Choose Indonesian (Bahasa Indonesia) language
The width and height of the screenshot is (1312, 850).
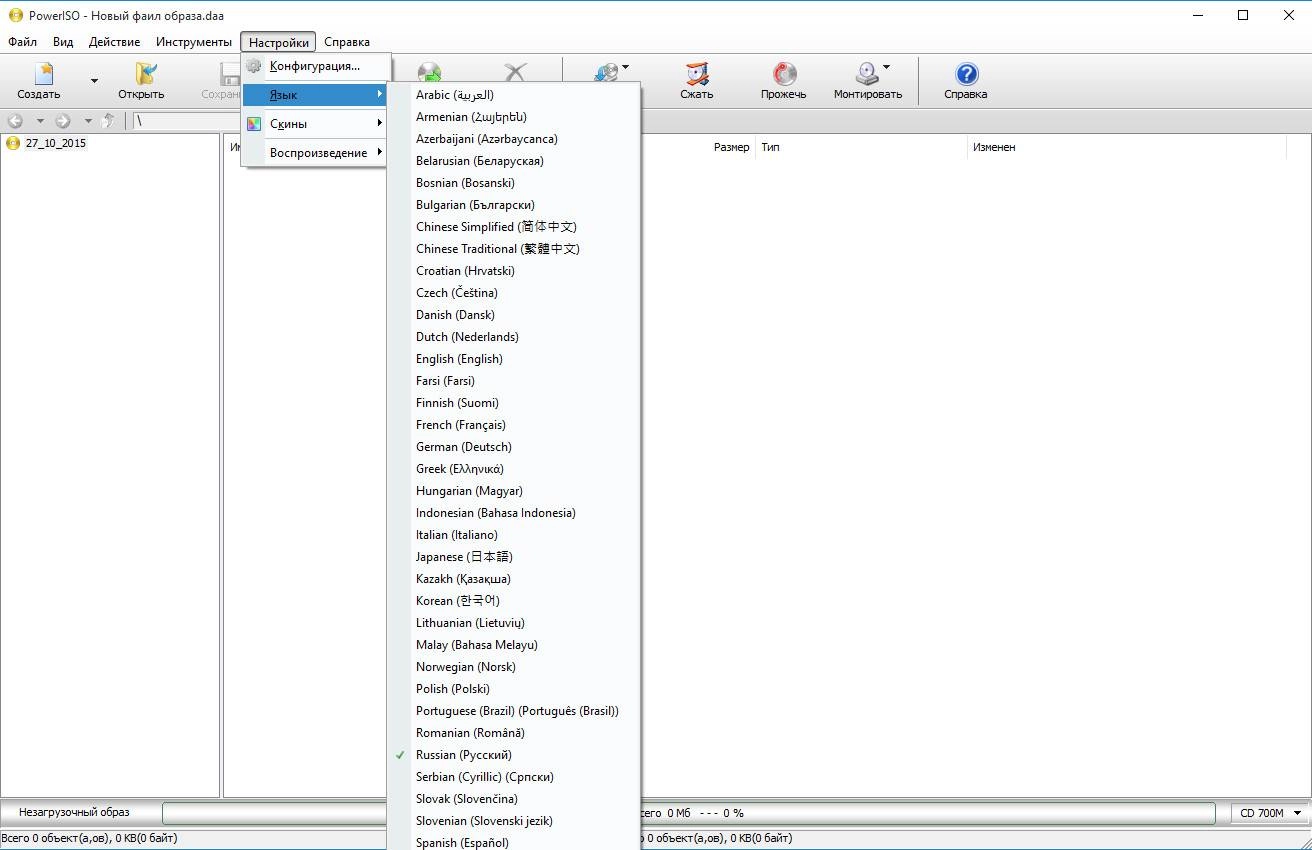point(513,513)
